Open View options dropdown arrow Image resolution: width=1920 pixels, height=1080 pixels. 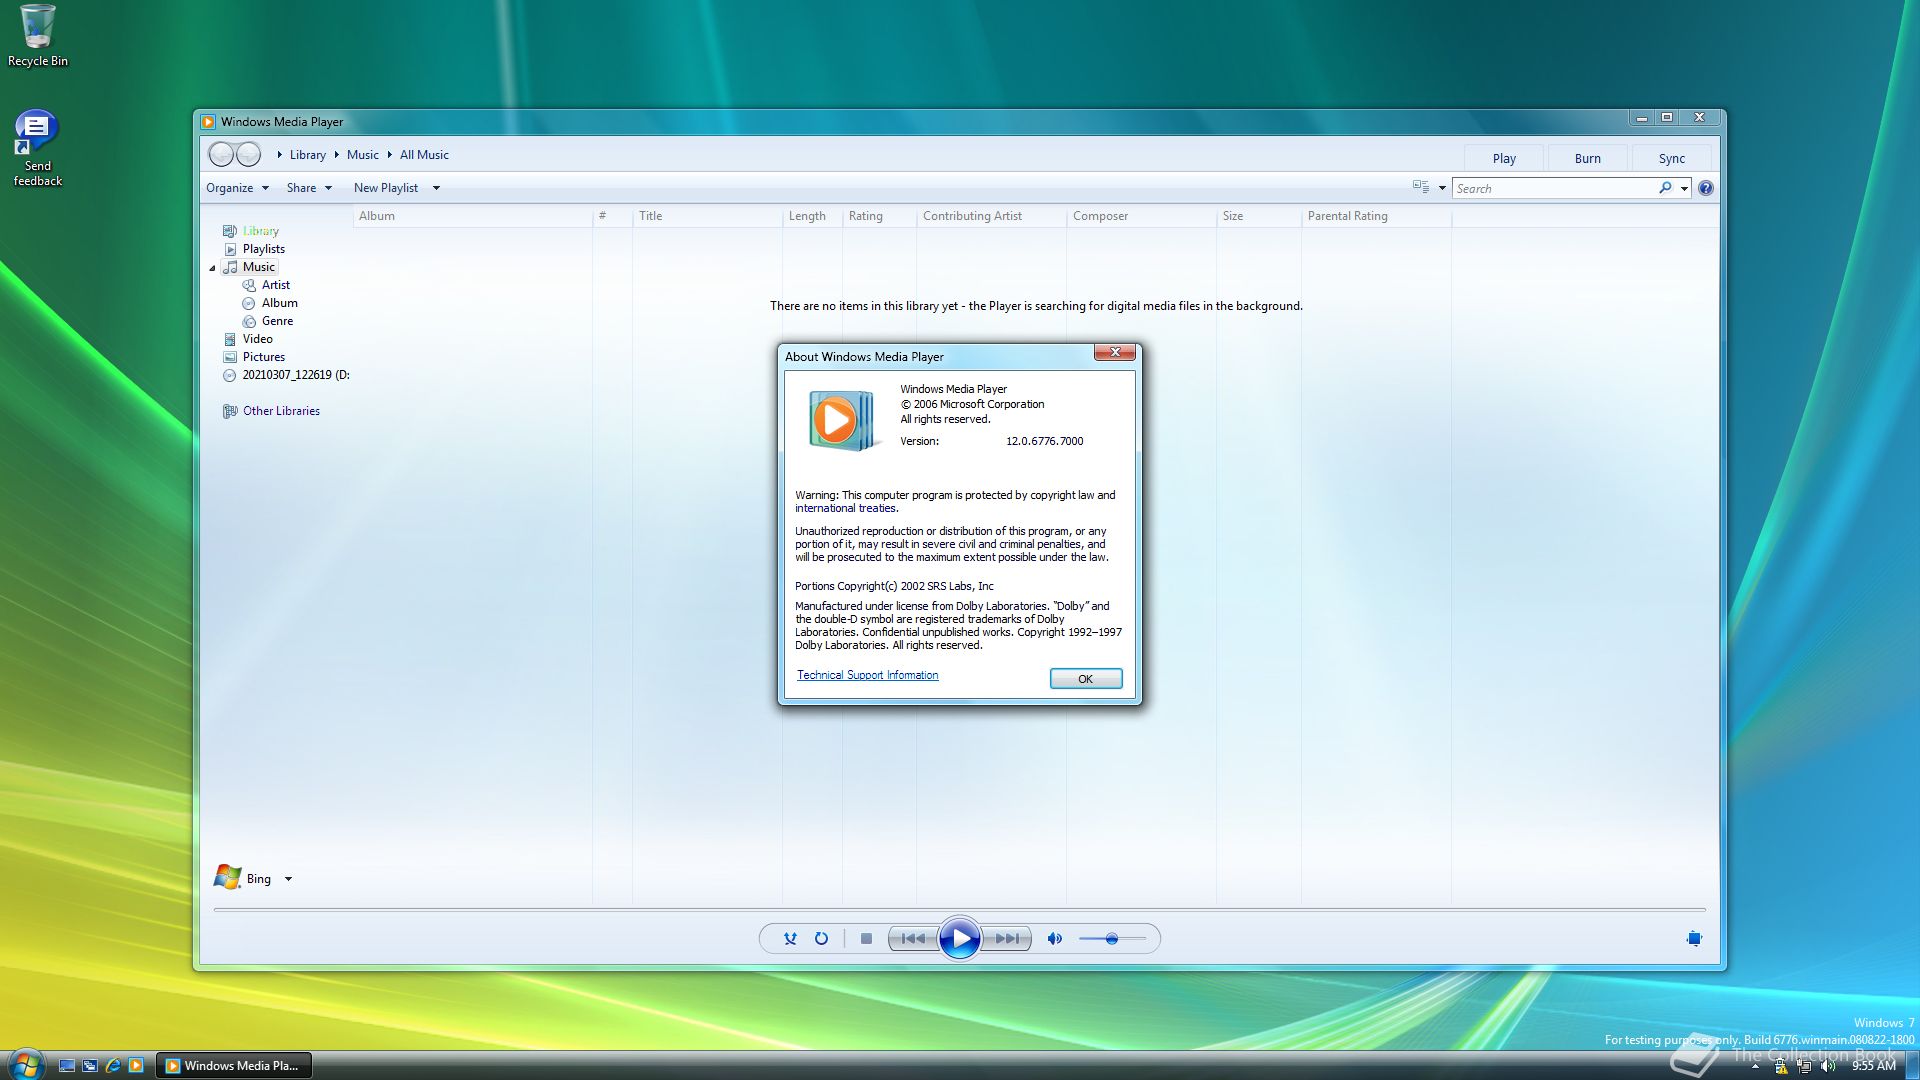tap(1442, 188)
